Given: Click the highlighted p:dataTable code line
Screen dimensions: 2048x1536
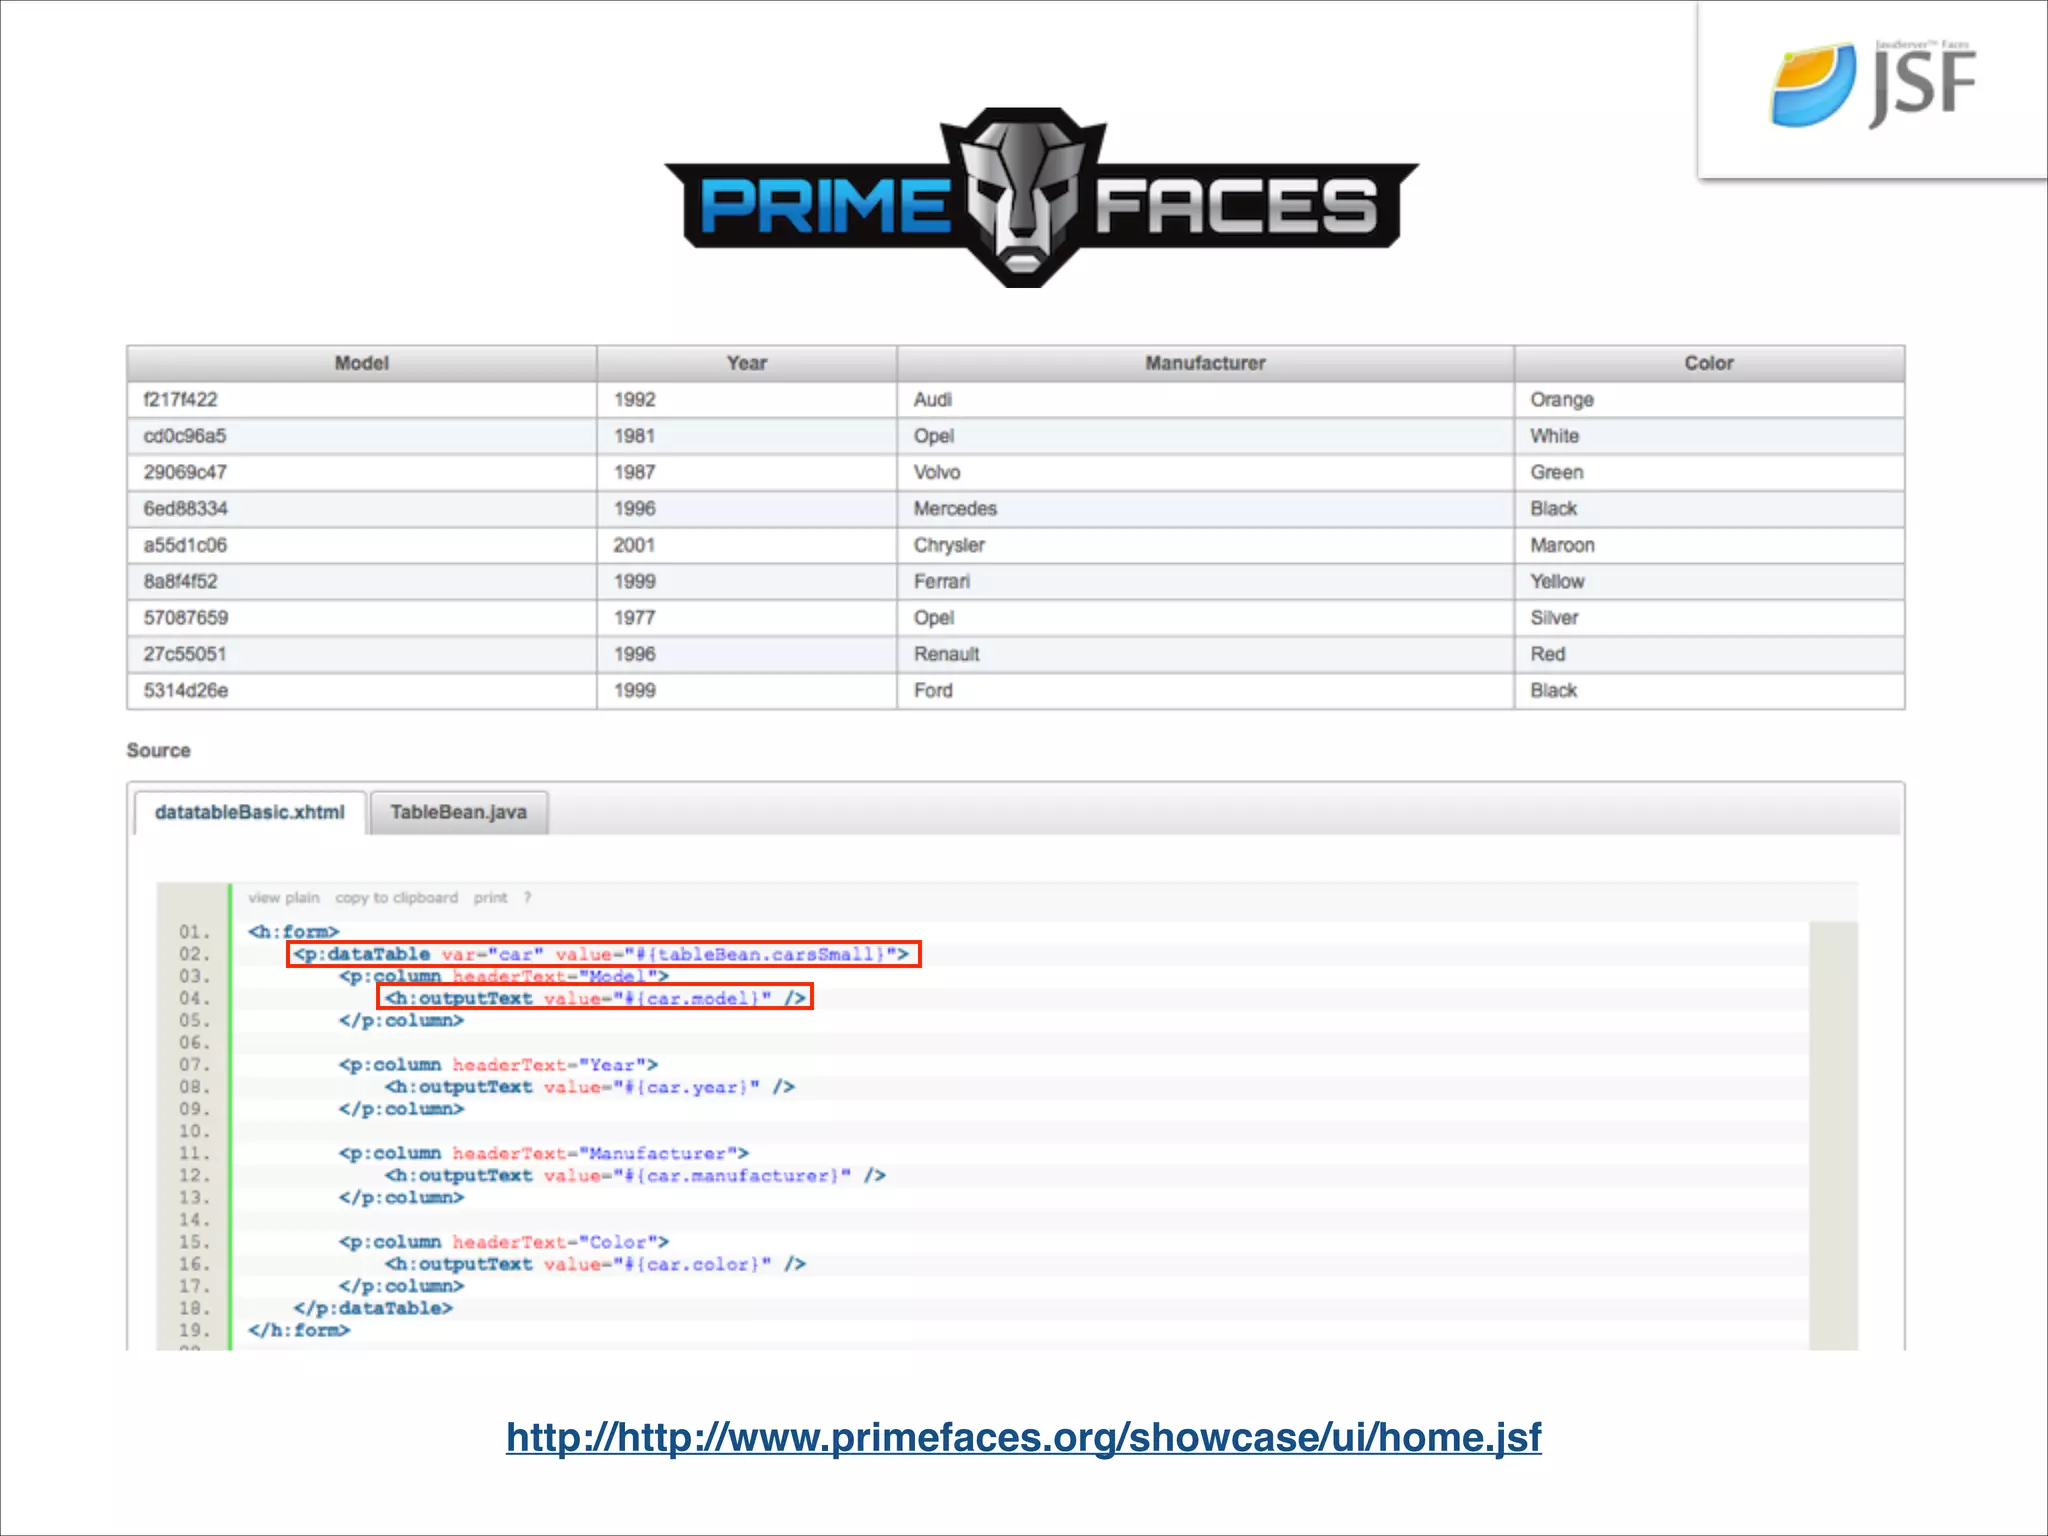Looking at the screenshot, I should point(602,954).
